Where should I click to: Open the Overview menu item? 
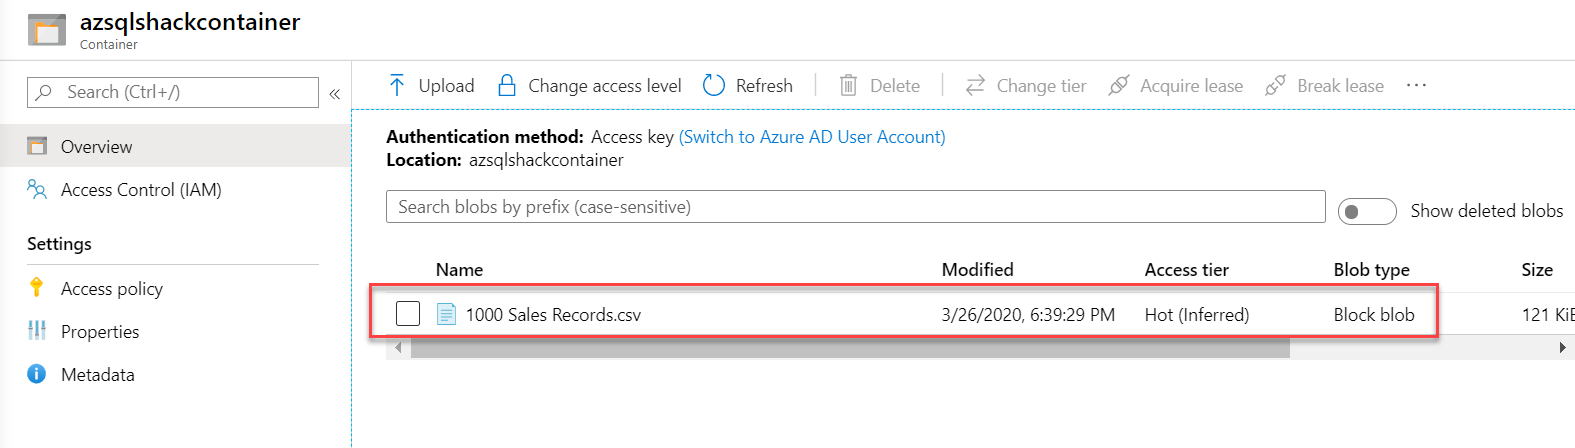pyautogui.click(x=96, y=147)
